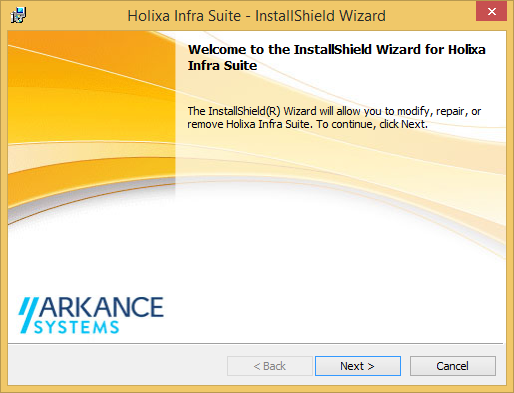Click the modify, repair, or remove description text

coord(334,117)
